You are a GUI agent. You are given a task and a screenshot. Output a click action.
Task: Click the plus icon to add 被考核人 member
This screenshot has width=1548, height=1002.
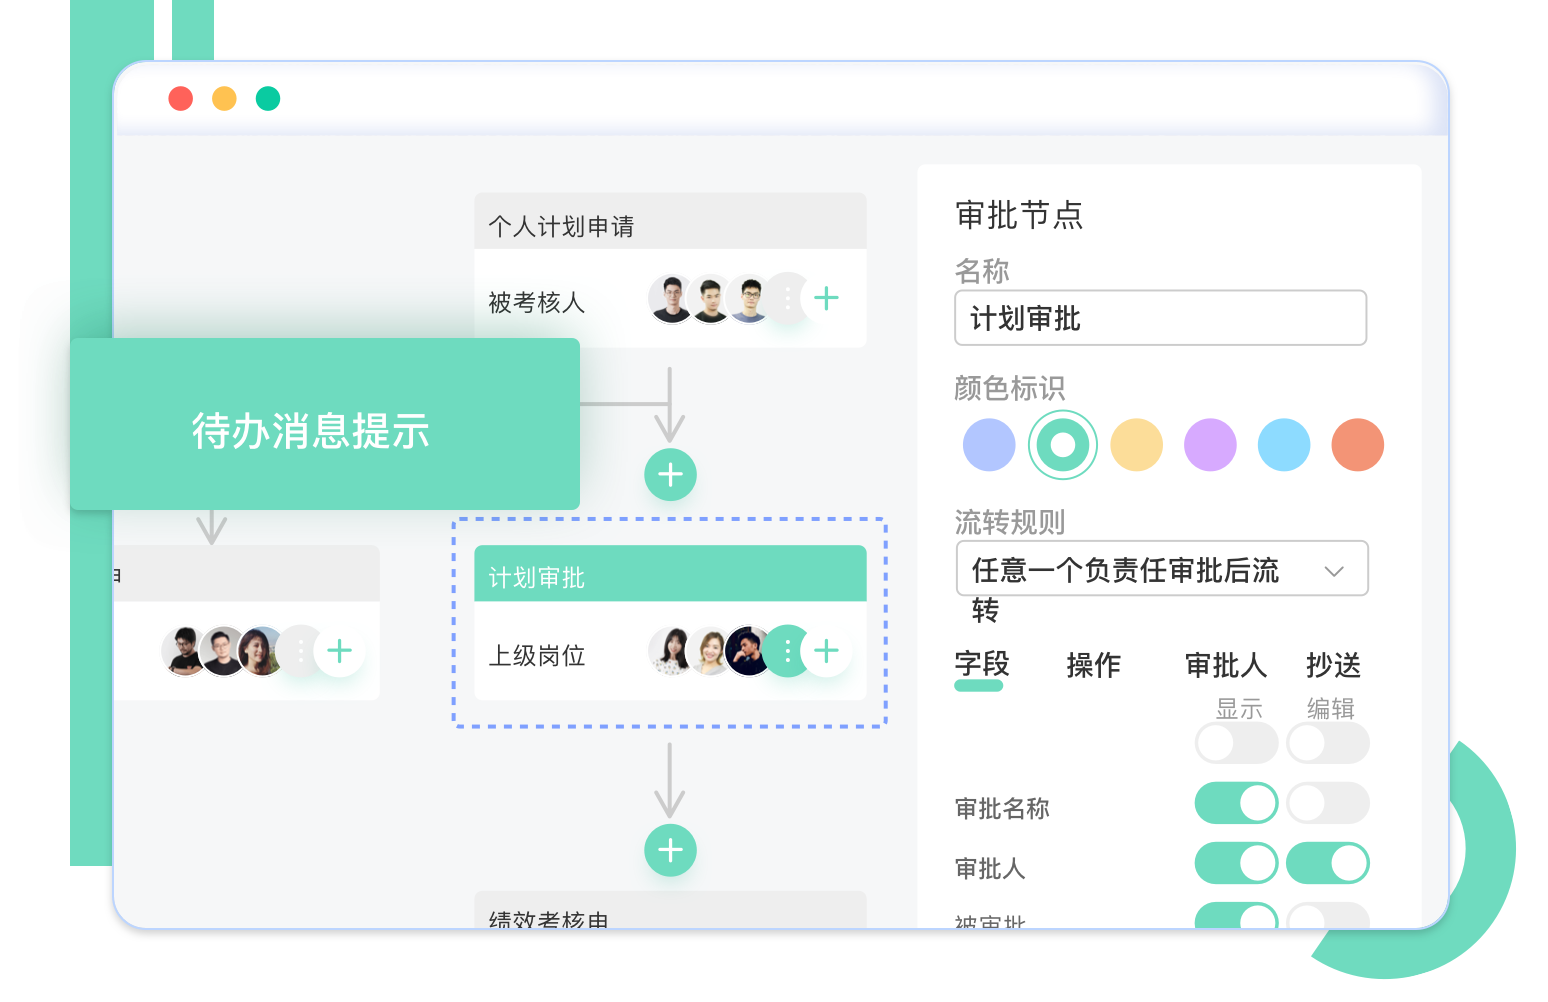click(826, 299)
